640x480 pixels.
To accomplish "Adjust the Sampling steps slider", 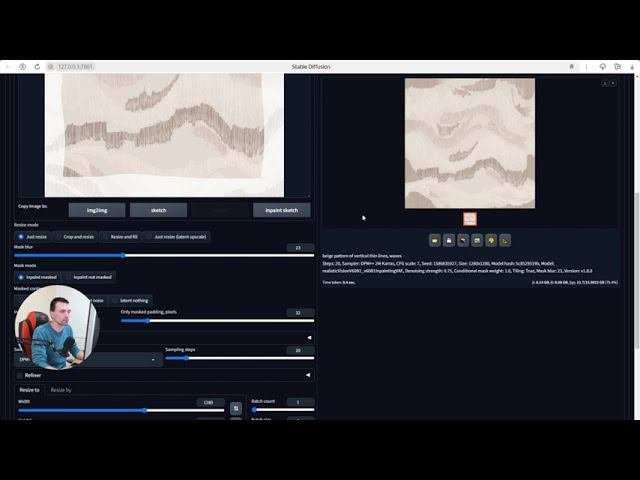I will point(240,358).
